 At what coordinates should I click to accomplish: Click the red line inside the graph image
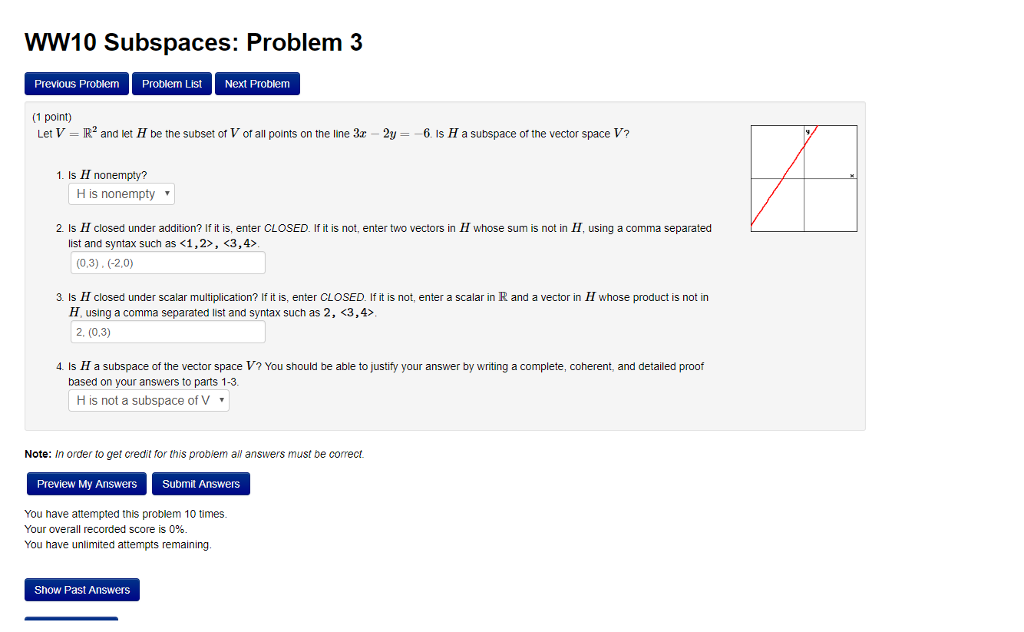785,180
